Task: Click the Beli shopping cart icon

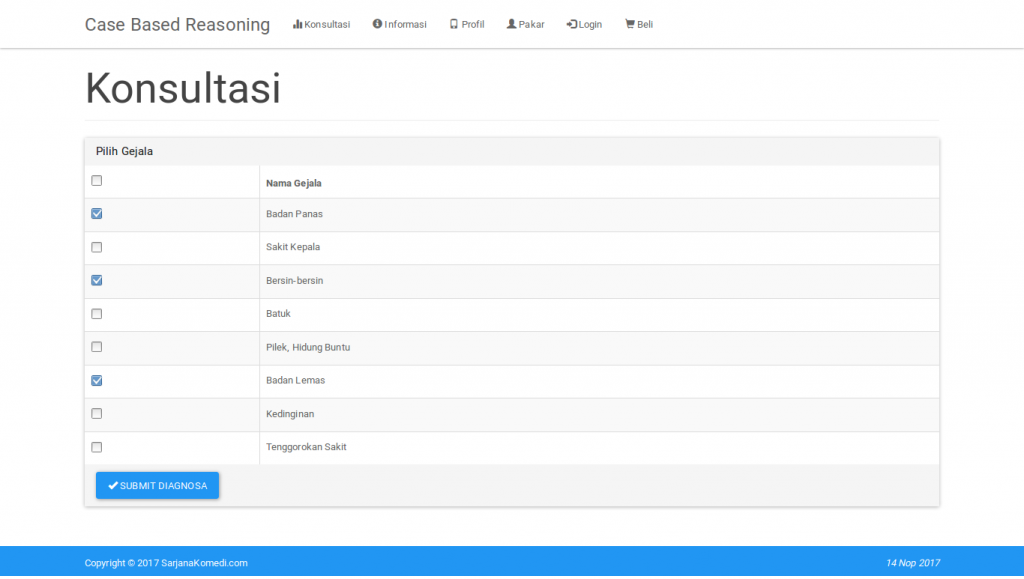Action: pyautogui.click(x=630, y=24)
